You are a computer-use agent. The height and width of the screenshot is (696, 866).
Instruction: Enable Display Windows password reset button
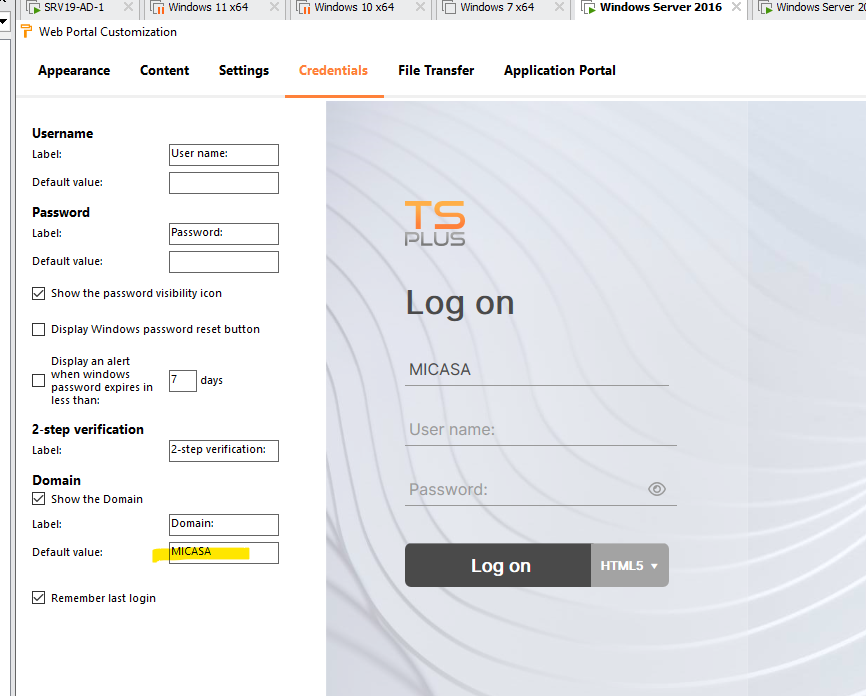click(x=39, y=330)
